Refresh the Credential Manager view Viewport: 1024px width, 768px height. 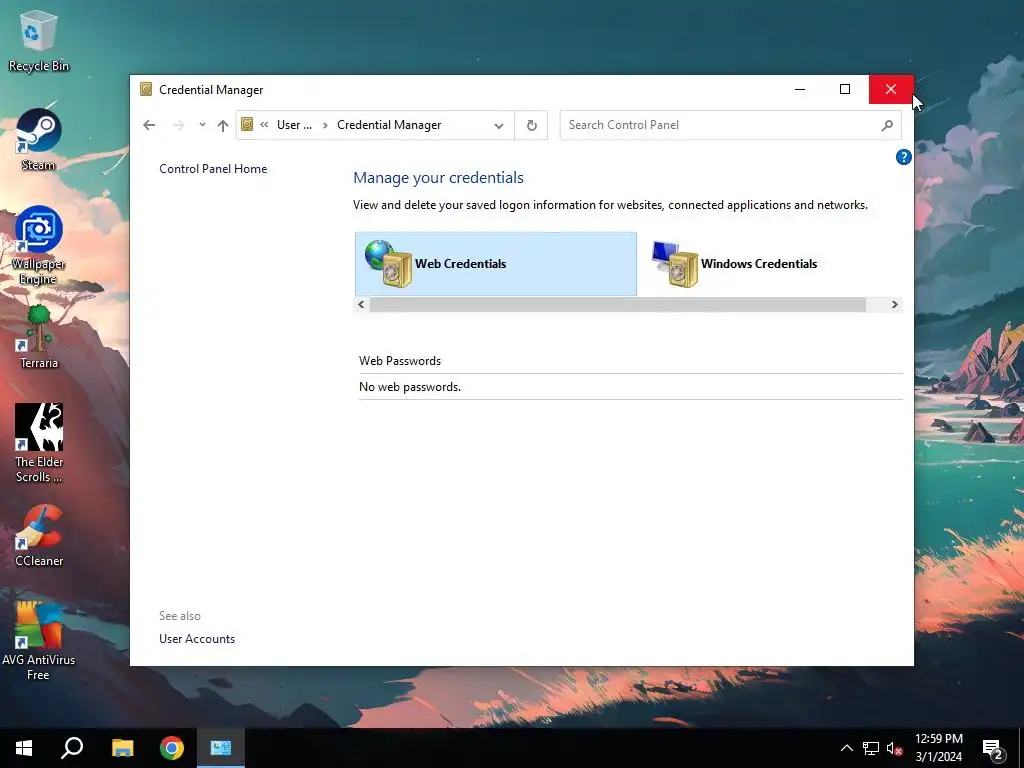532,125
